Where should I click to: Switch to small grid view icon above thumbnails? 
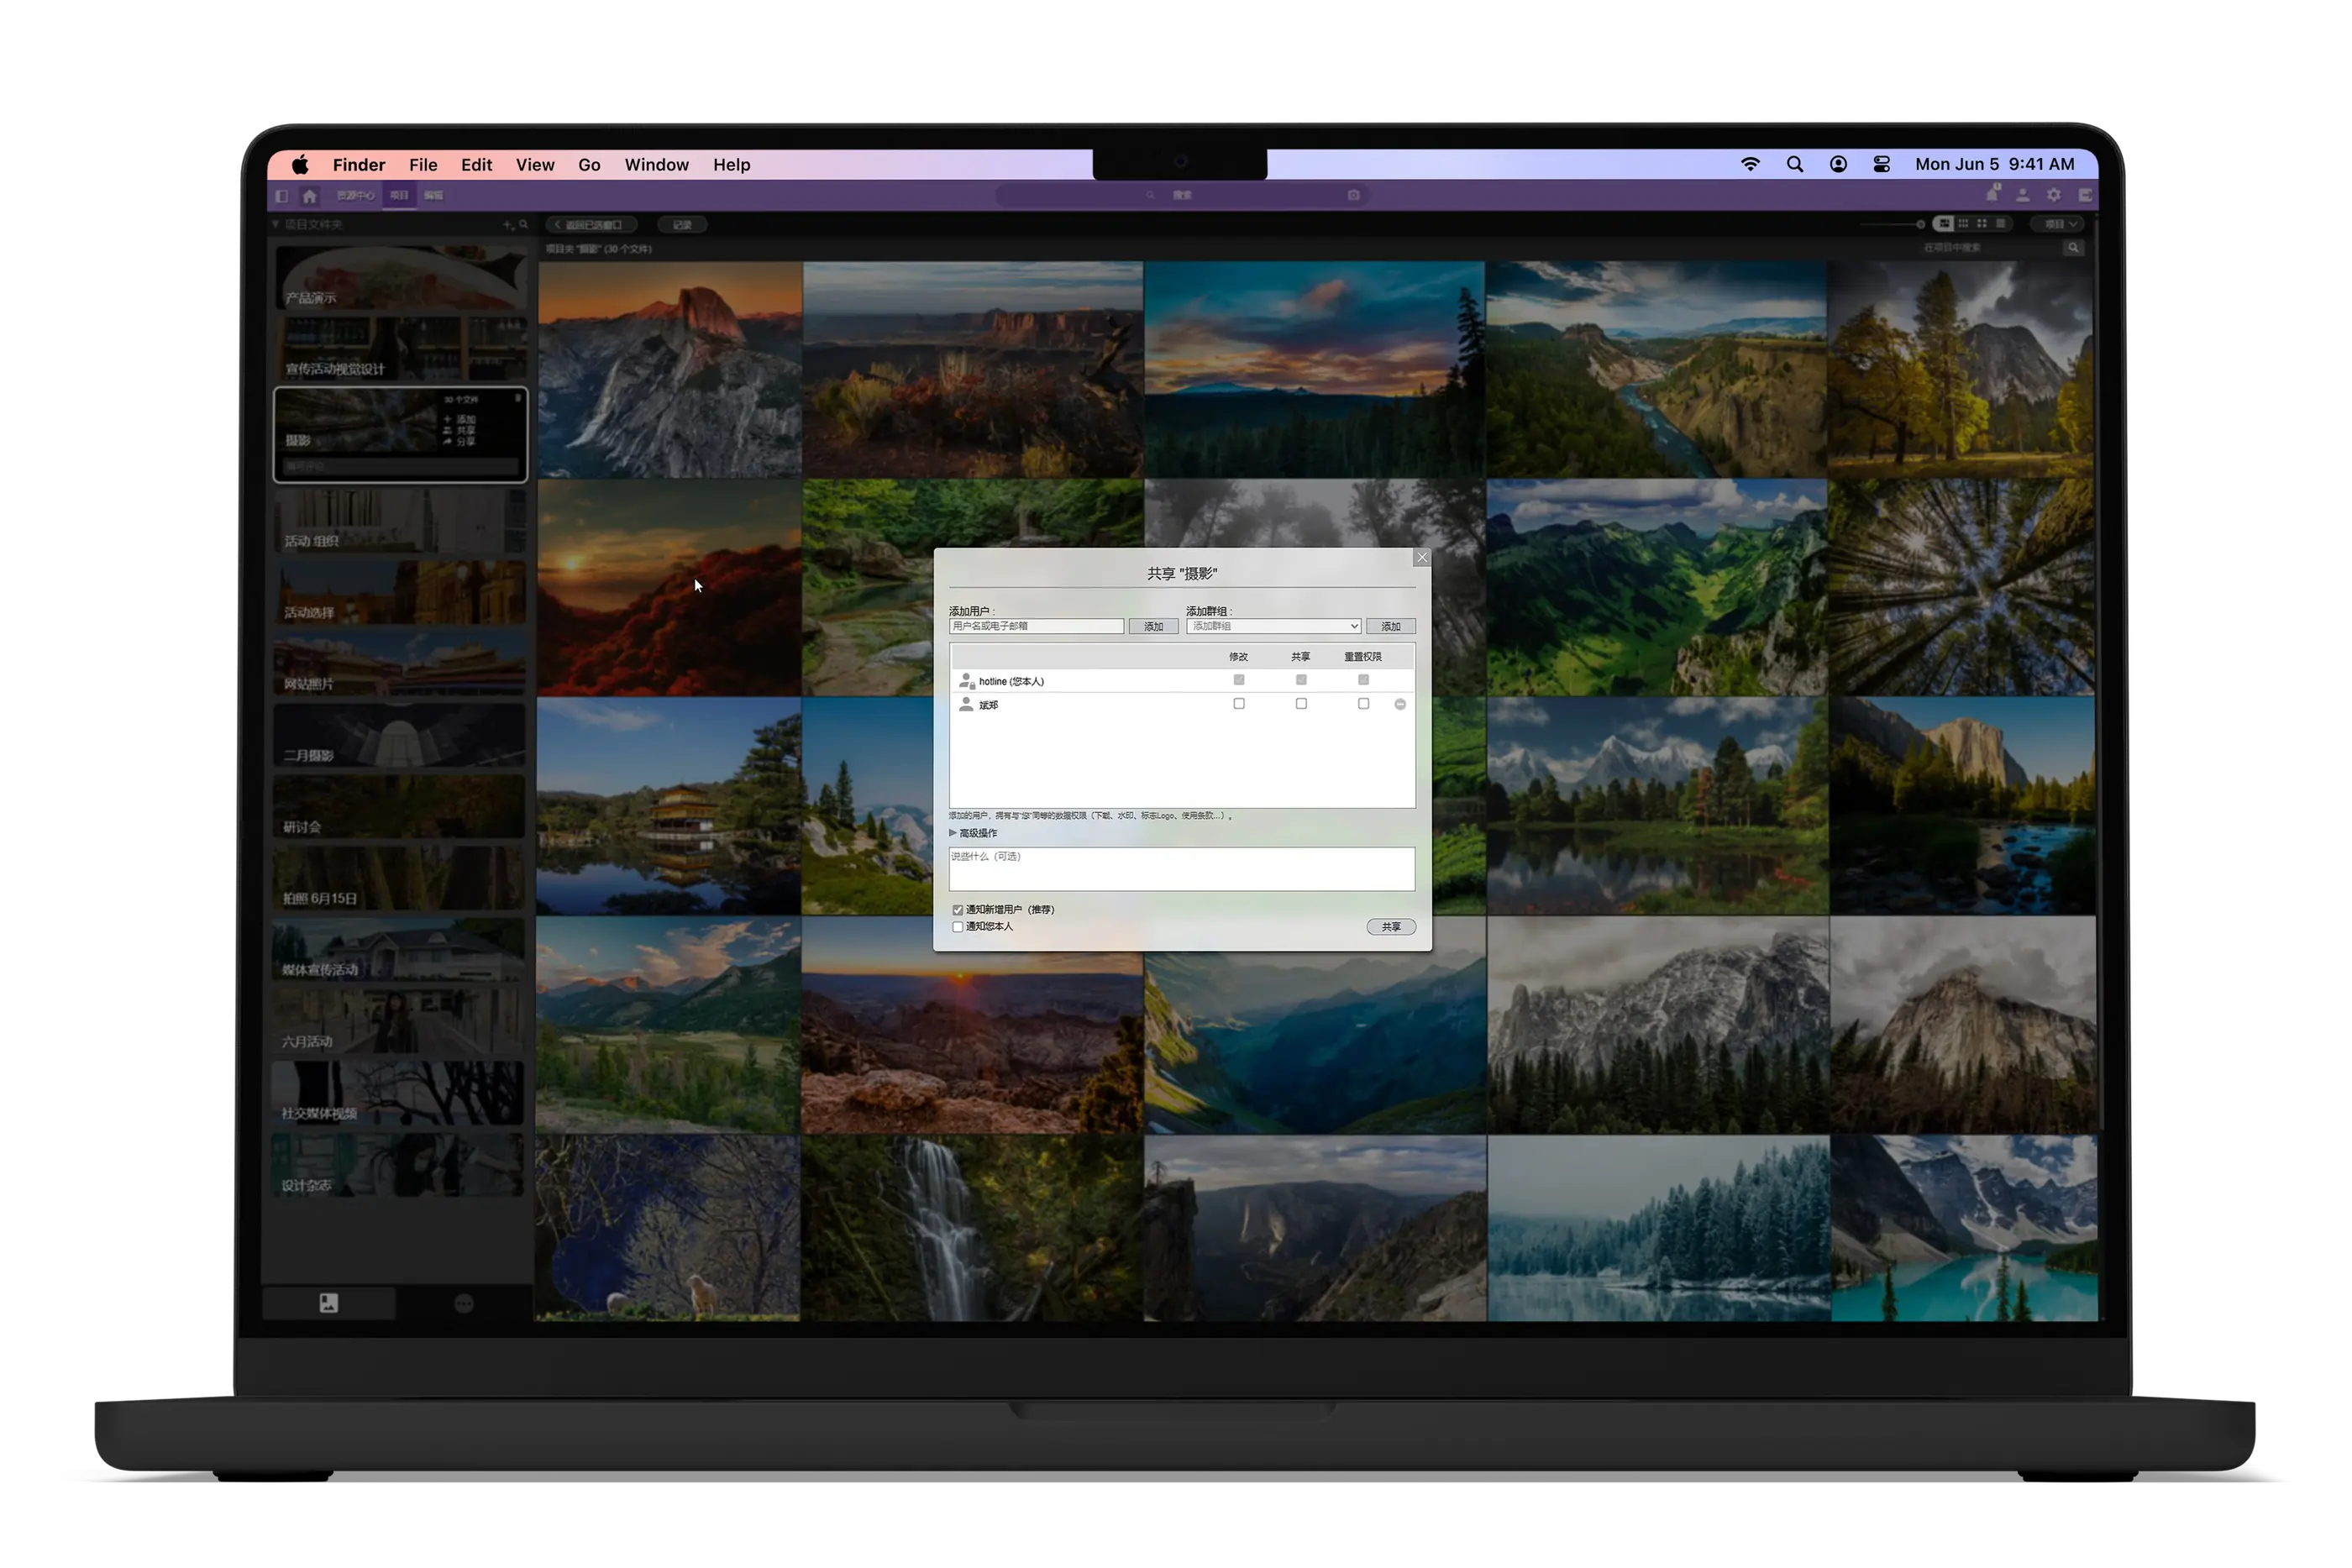click(x=1964, y=224)
